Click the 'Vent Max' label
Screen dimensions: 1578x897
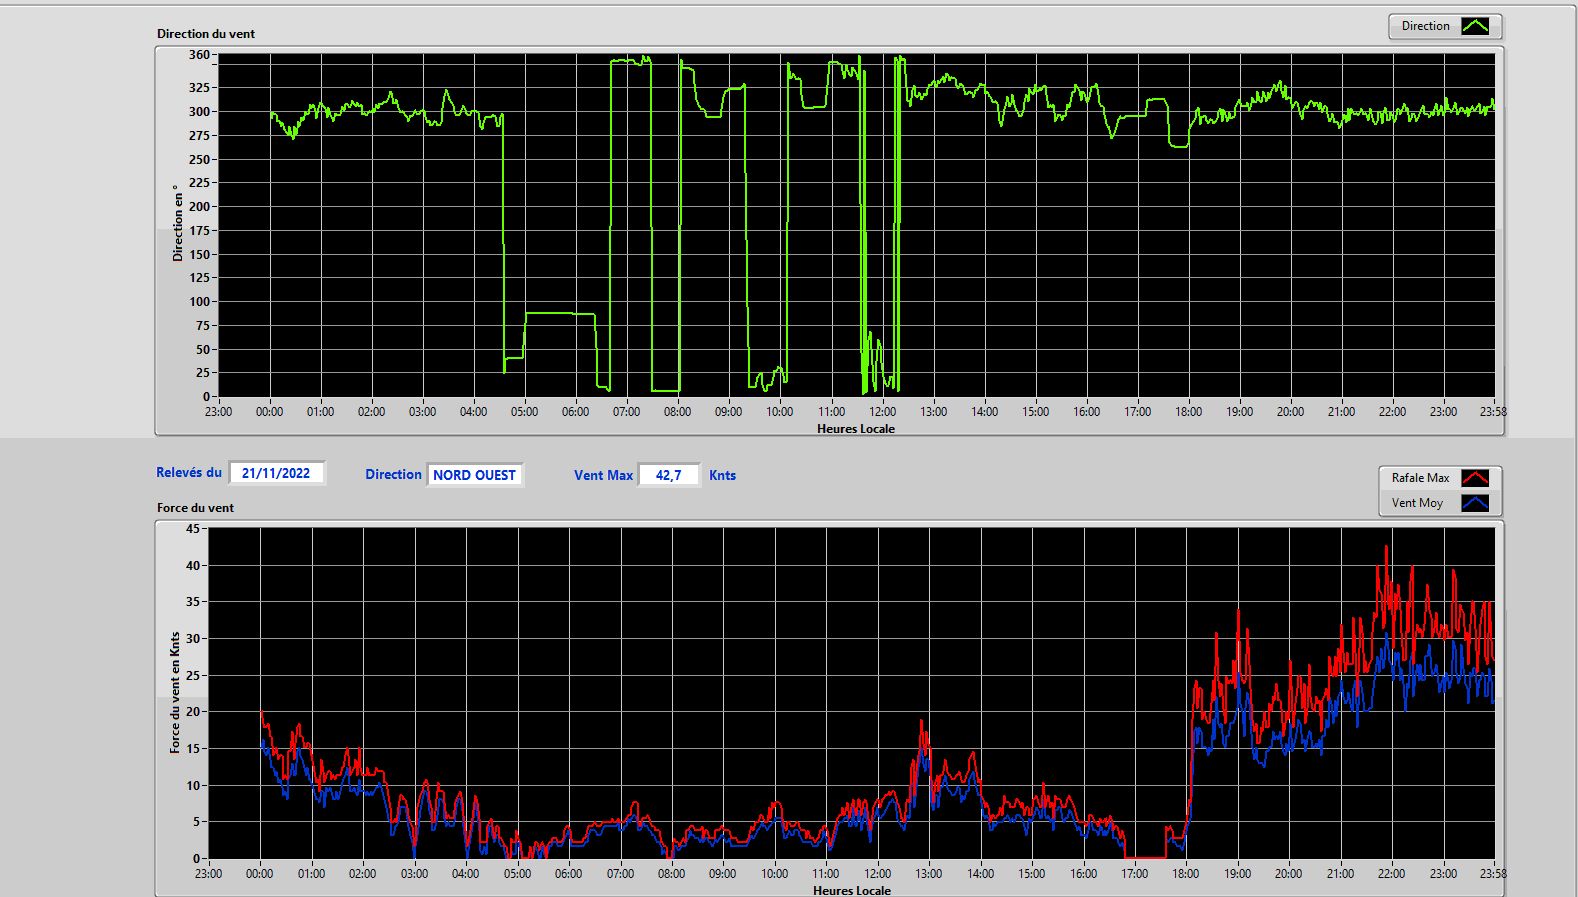(x=603, y=476)
